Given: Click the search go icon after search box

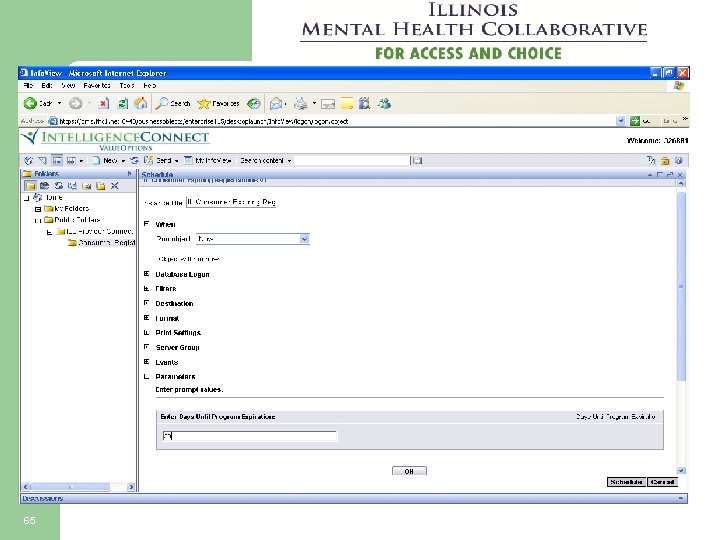Looking at the screenshot, I should coord(417,160).
